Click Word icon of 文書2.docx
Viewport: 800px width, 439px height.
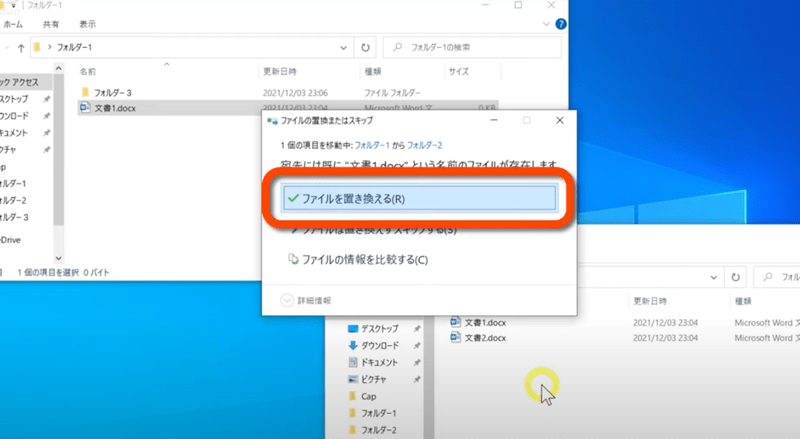point(456,337)
